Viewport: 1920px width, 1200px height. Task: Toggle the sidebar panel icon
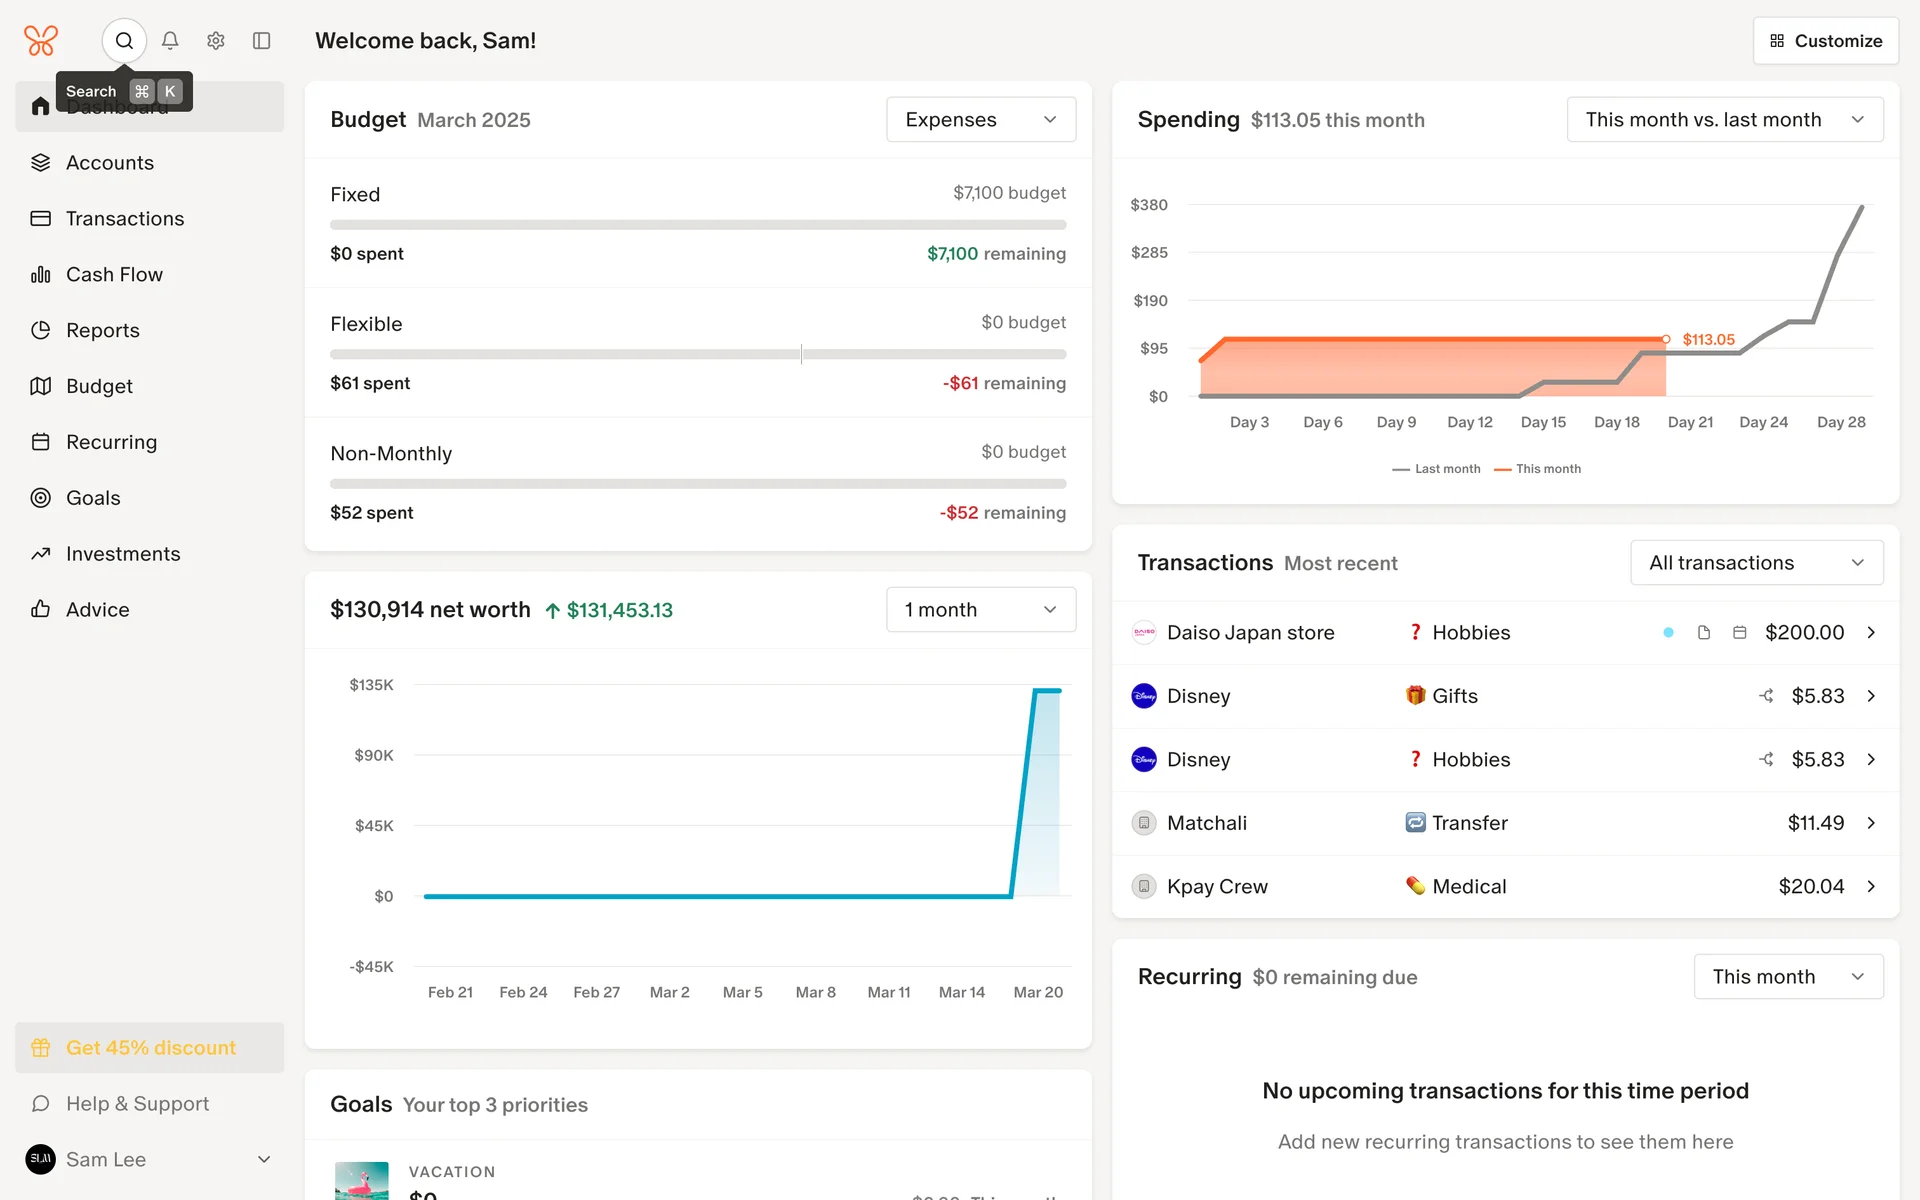pos(262,41)
